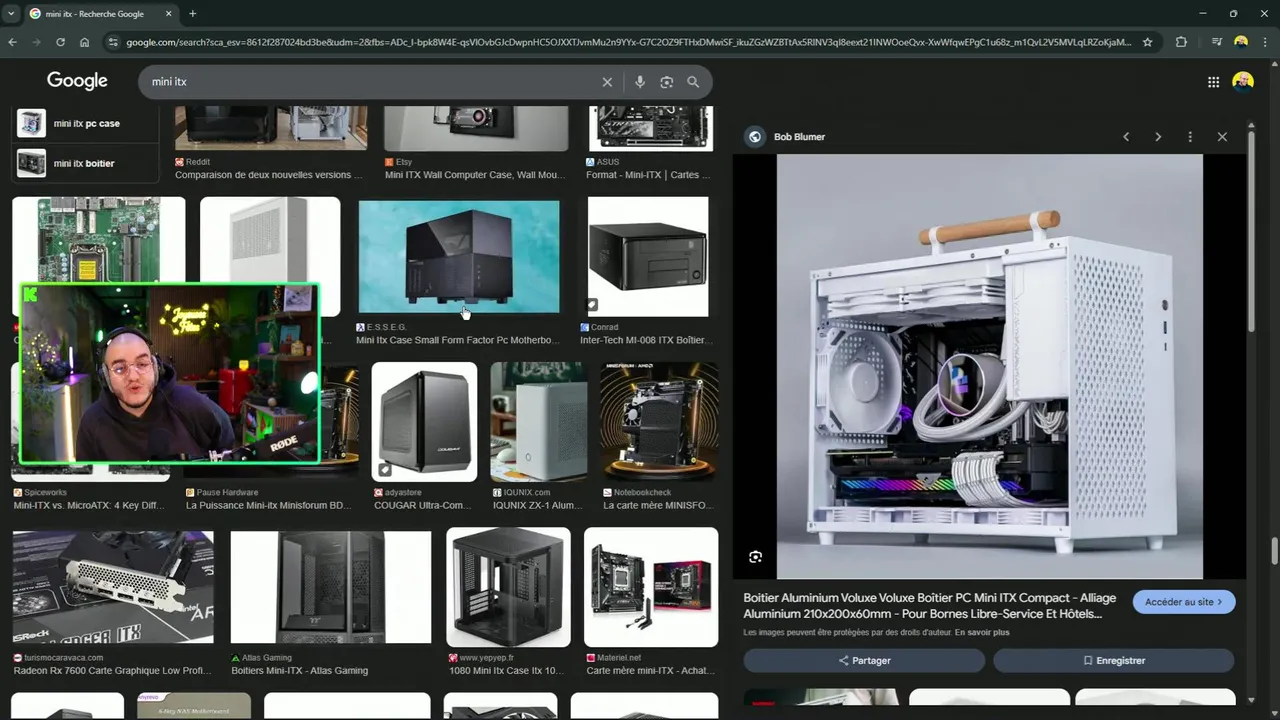This screenshot has width=1280, height=720.
Task: Open Carte mère mini-ITX - Achat link
Action: pyautogui.click(x=650, y=671)
